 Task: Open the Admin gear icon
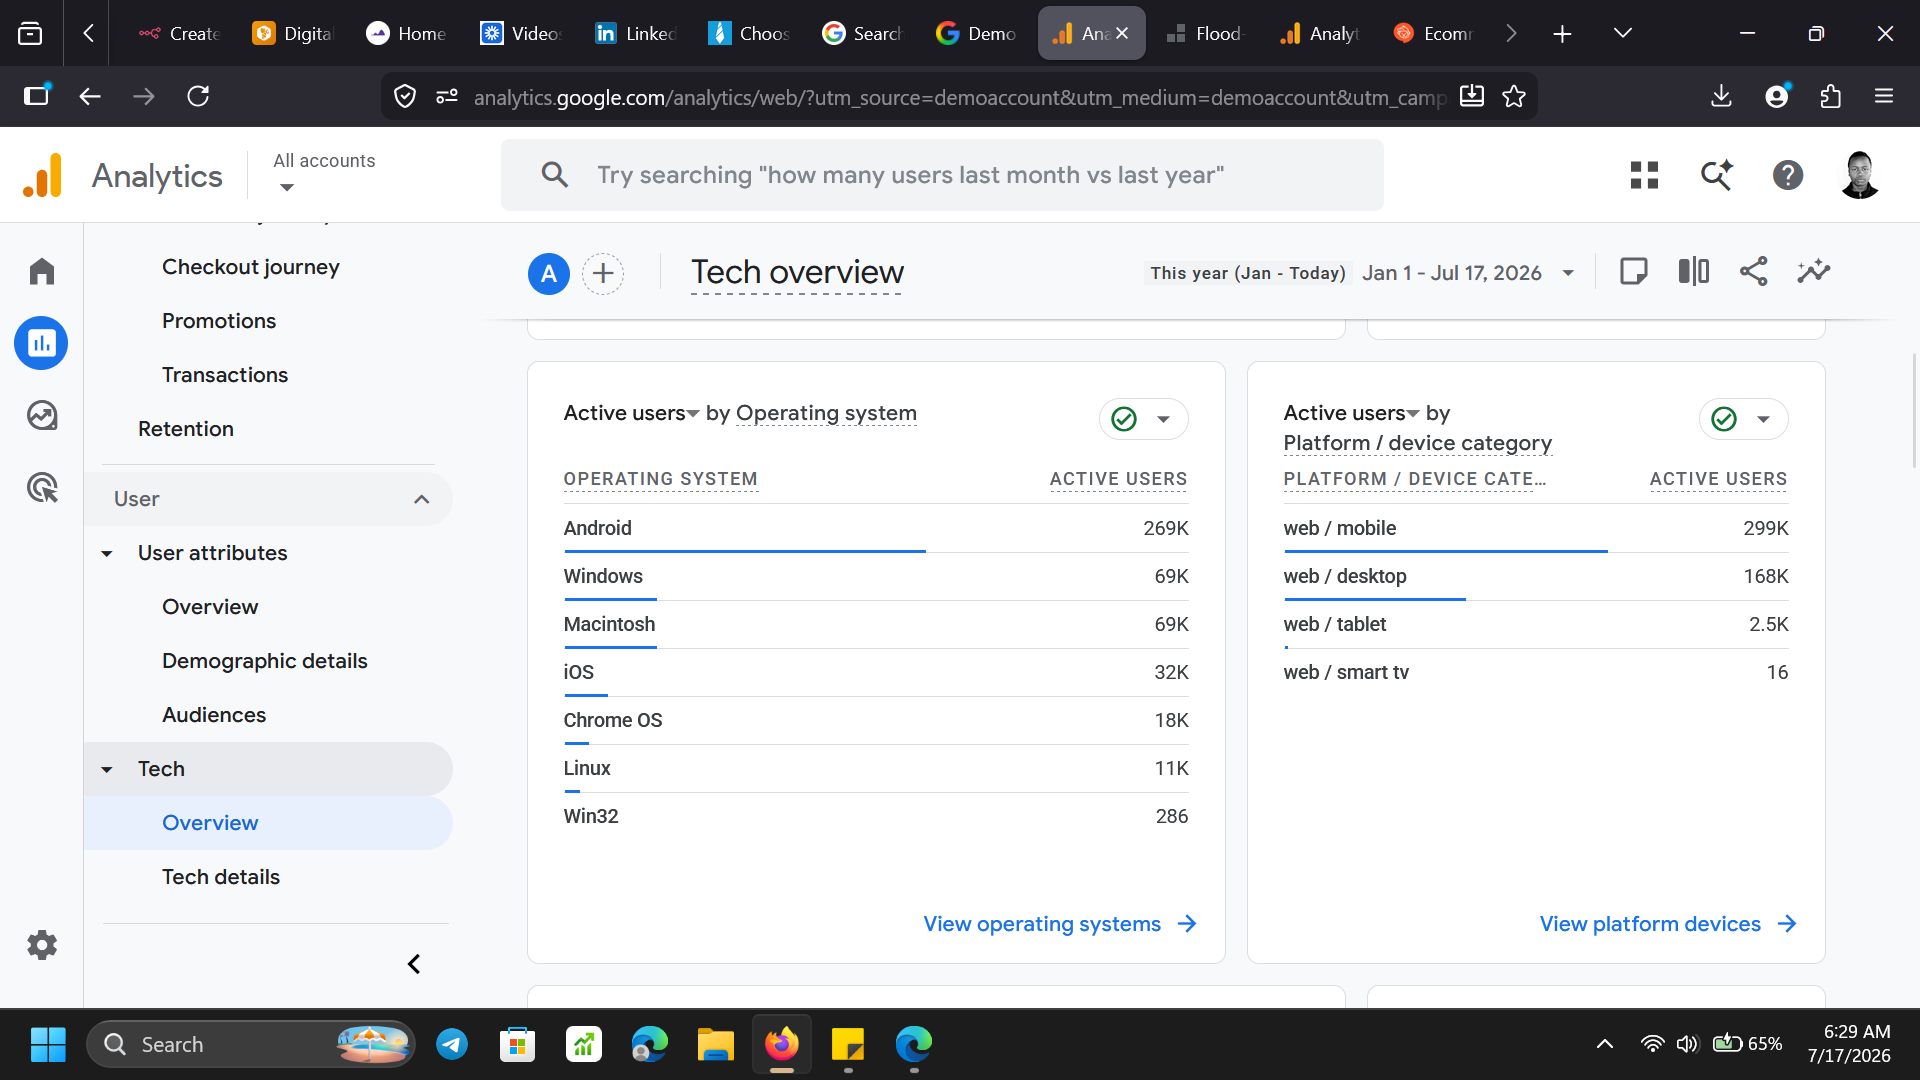point(42,945)
